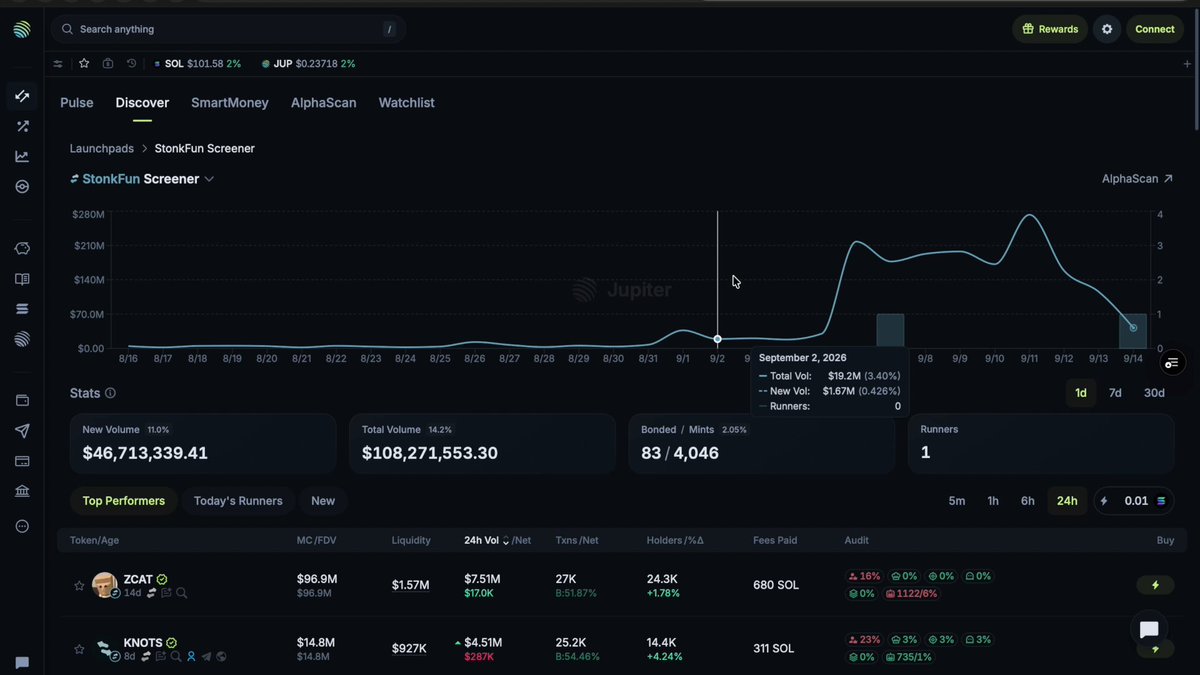This screenshot has height=675, width=1200.
Task: Click the settings gear icon
Action: [1107, 29]
